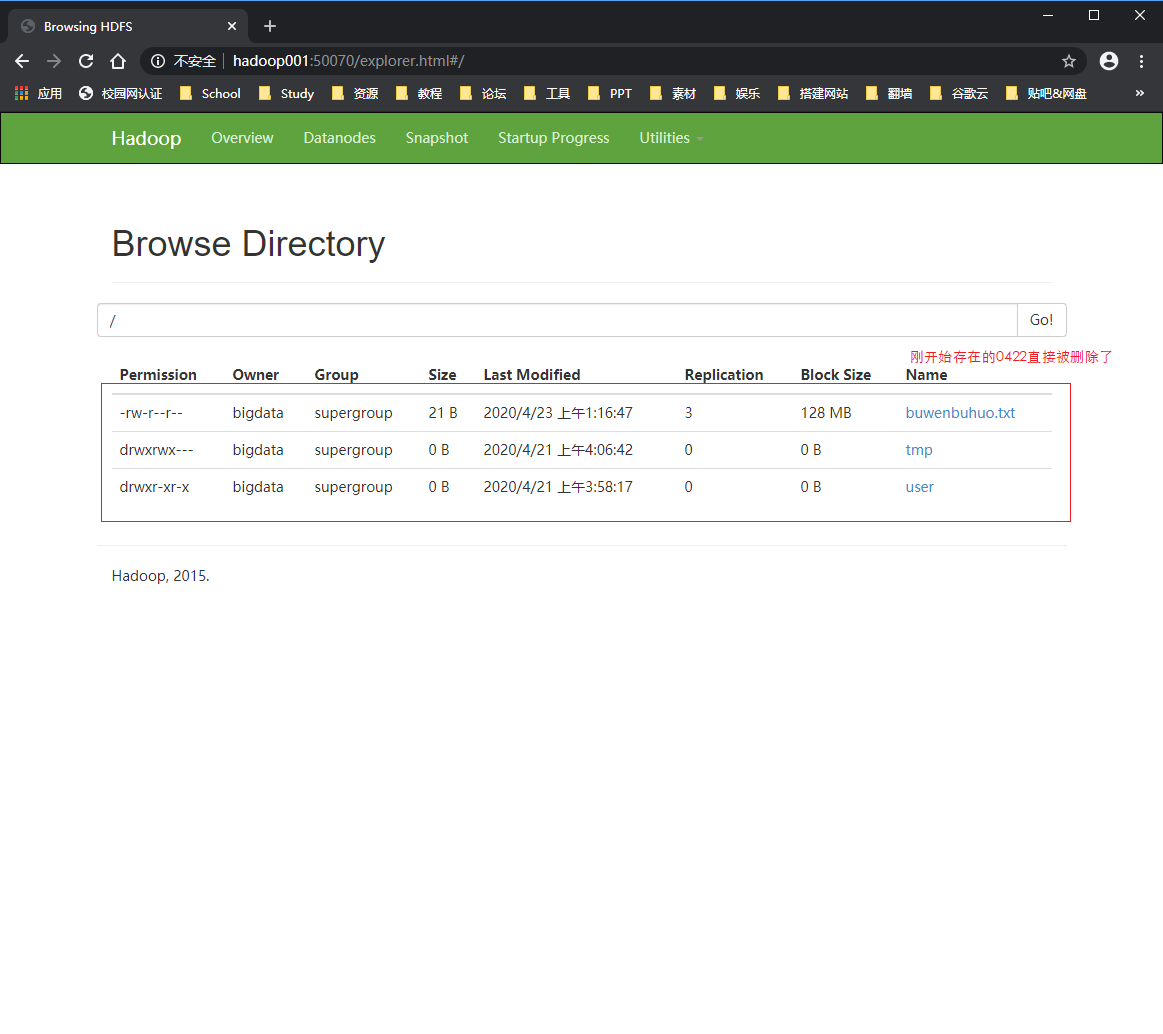Click the Last Modified column header

(532, 375)
